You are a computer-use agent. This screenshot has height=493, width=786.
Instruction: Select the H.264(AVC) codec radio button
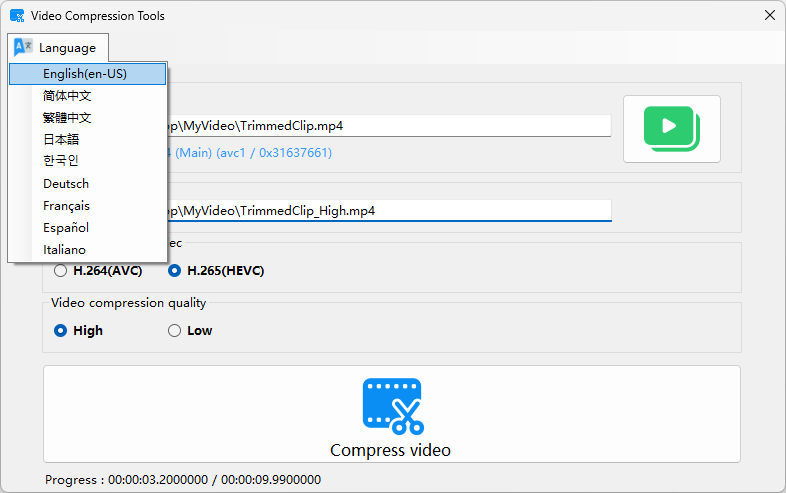98,271
